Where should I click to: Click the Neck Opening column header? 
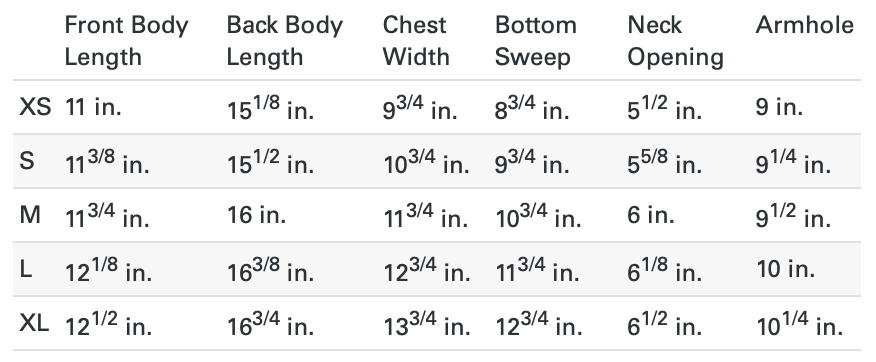(675, 41)
